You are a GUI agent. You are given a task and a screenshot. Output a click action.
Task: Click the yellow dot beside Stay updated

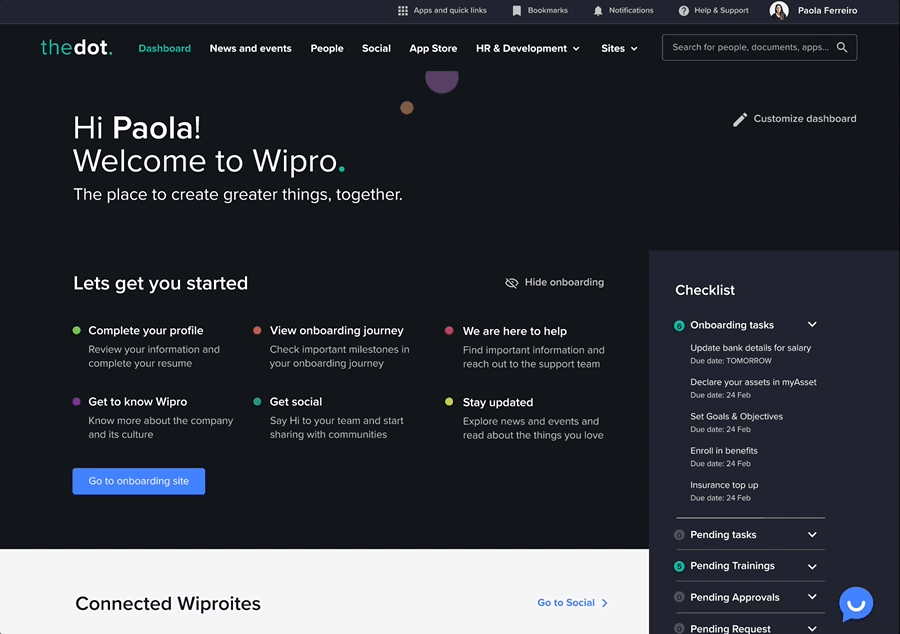(x=449, y=402)
